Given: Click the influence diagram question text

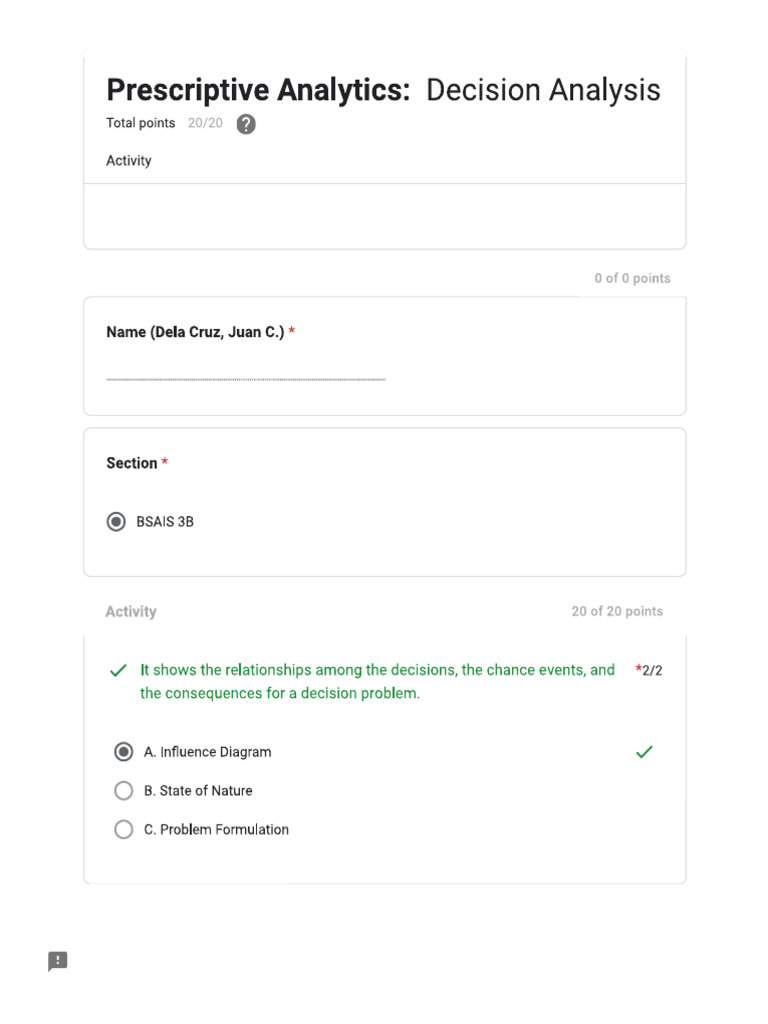Looking at the screenshot, I should (x=377, y=681).
